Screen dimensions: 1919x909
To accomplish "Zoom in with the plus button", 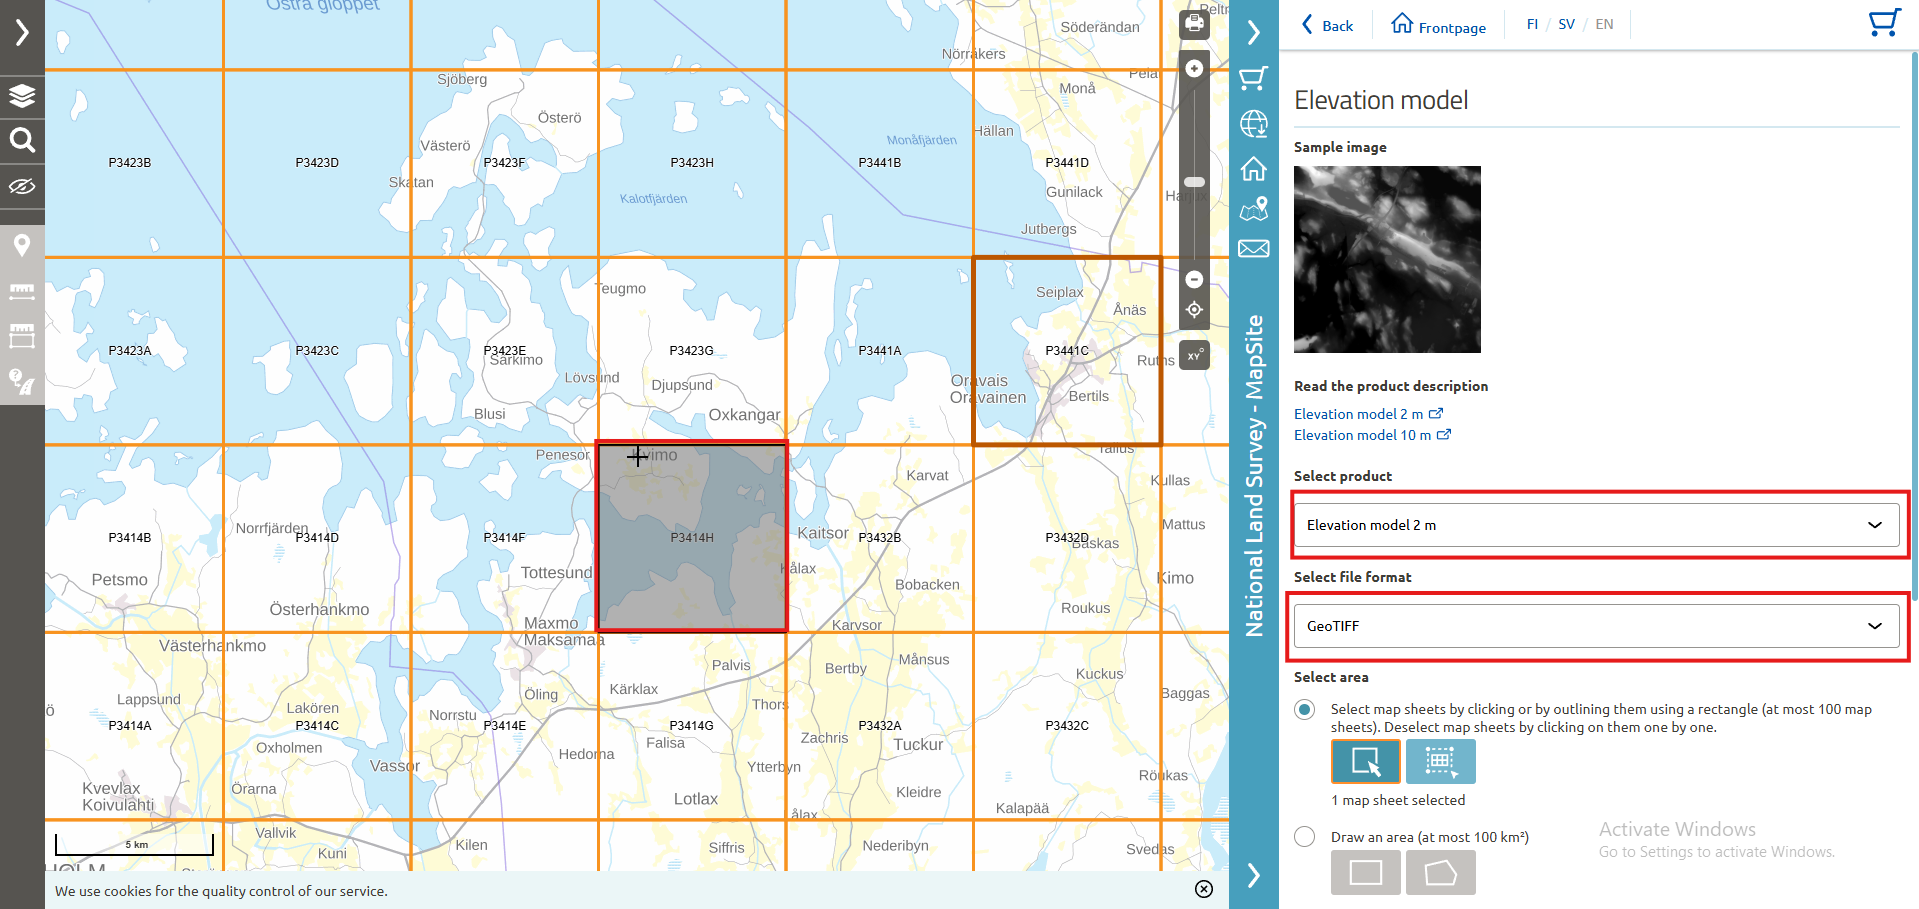I will point(1194,68).
